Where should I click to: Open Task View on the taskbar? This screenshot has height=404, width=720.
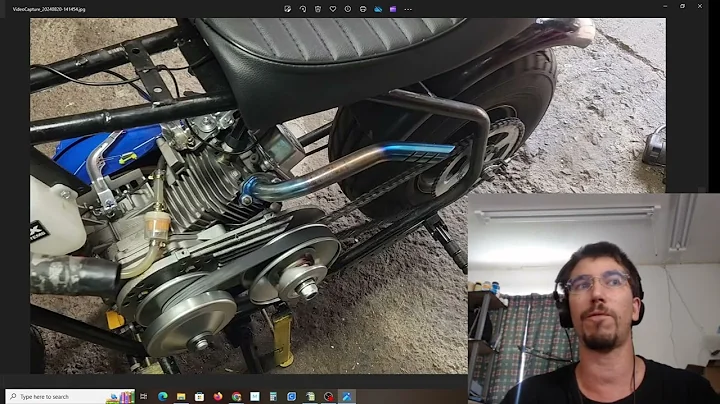point(144,396)
